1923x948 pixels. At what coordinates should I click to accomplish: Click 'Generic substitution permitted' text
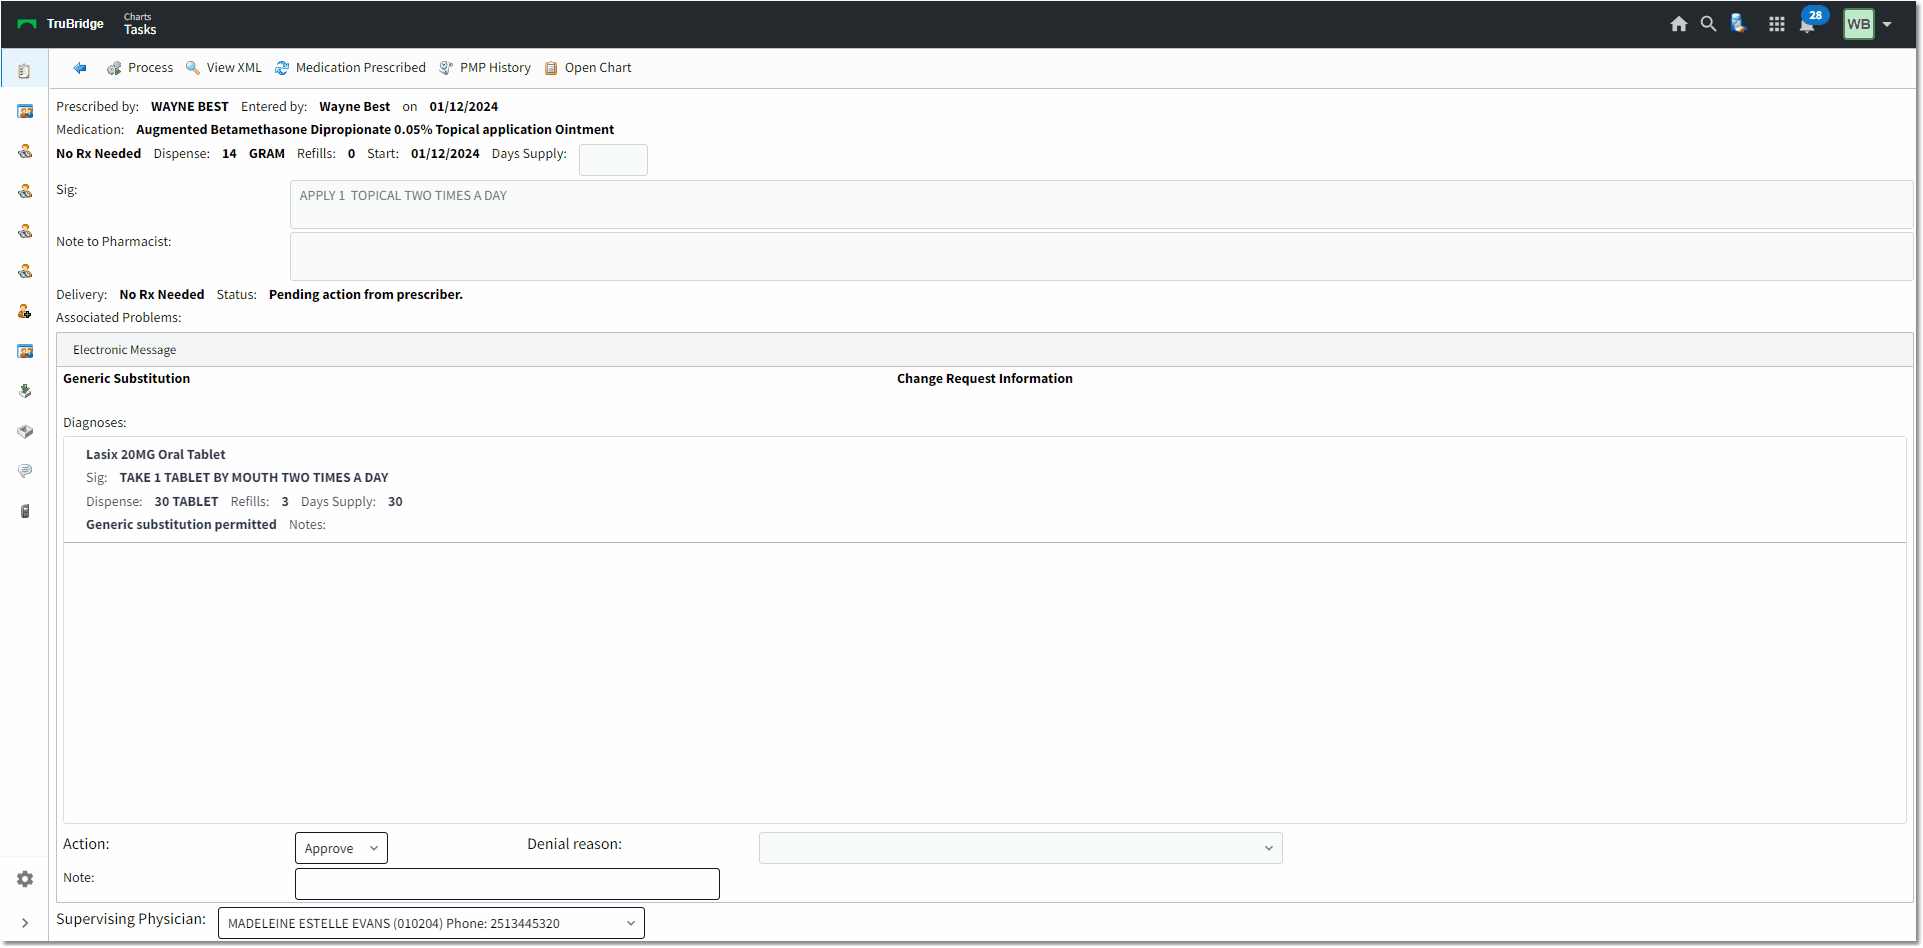coord(181,525)
